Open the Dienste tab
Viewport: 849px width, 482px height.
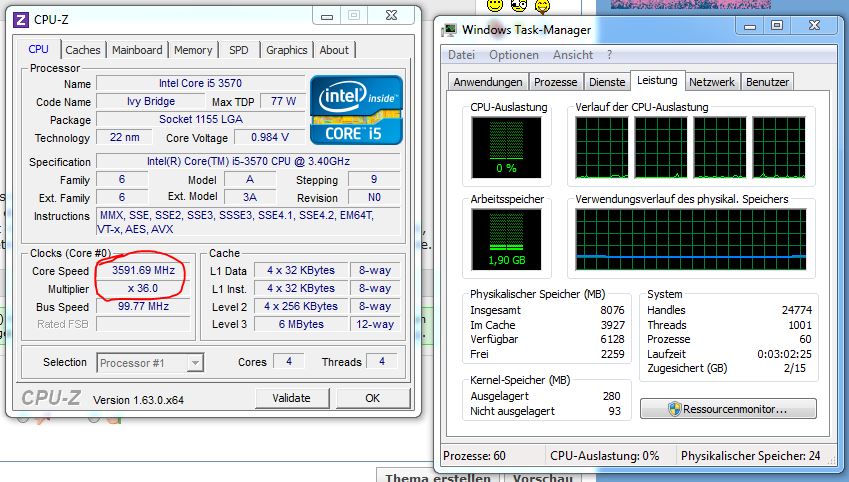(x=607, y=82)
